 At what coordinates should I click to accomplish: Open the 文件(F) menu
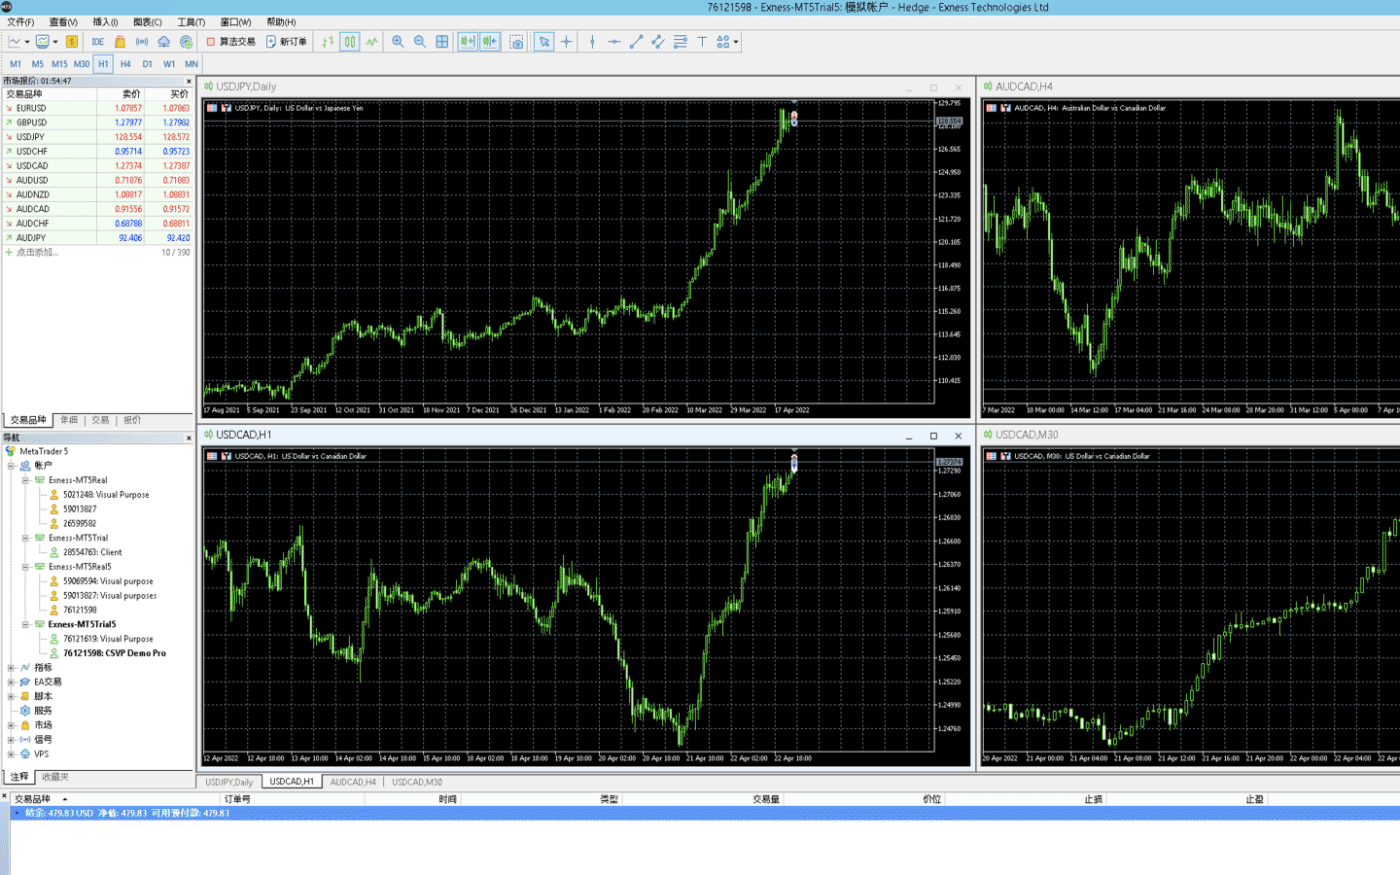pos(21,22)
